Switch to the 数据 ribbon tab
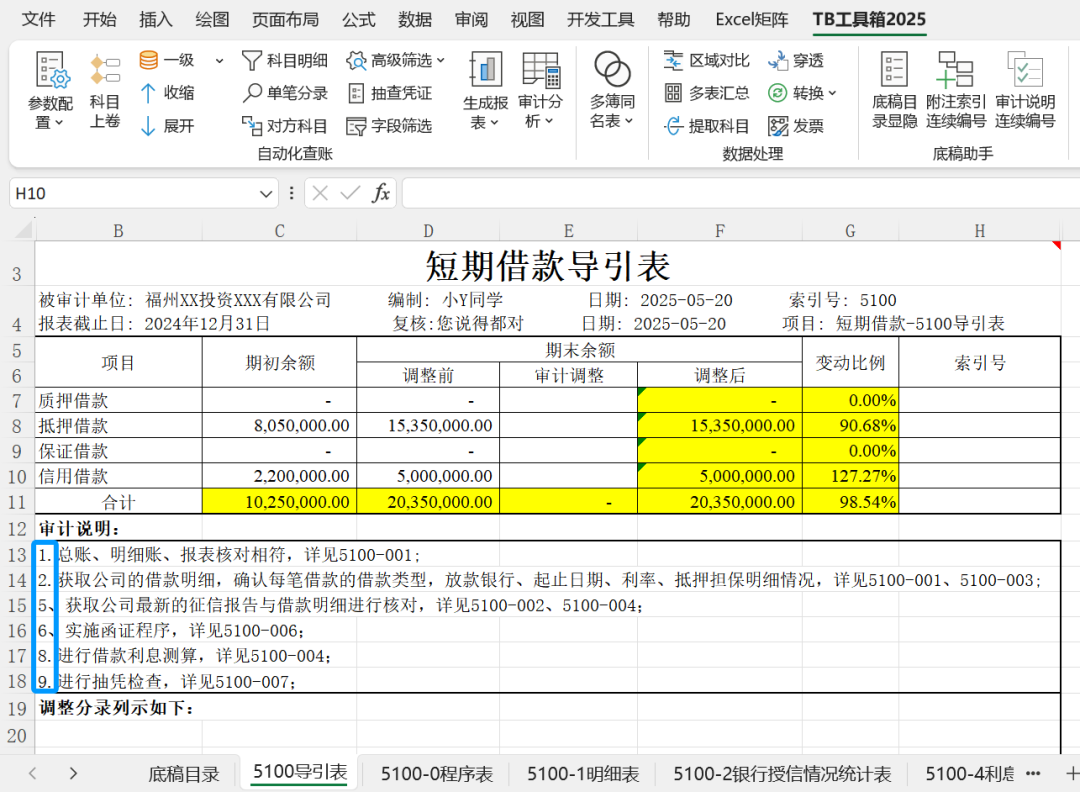1080x792 pixels. (x=415, y=19)
